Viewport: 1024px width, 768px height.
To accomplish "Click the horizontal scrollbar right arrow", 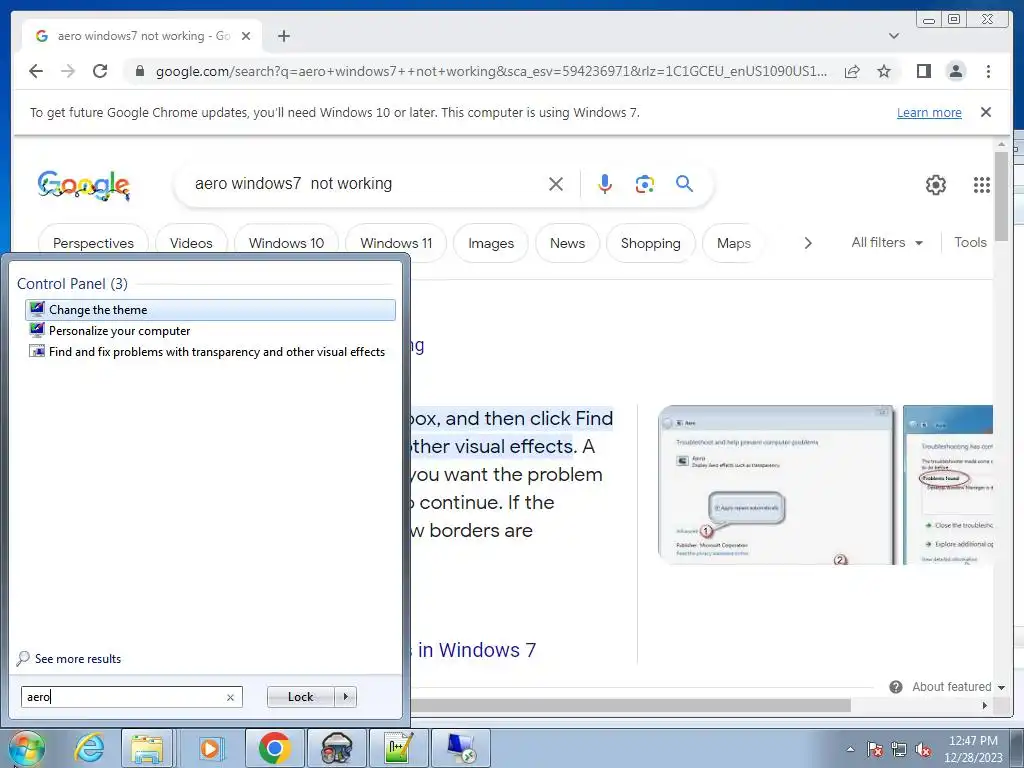I will 985,705.
